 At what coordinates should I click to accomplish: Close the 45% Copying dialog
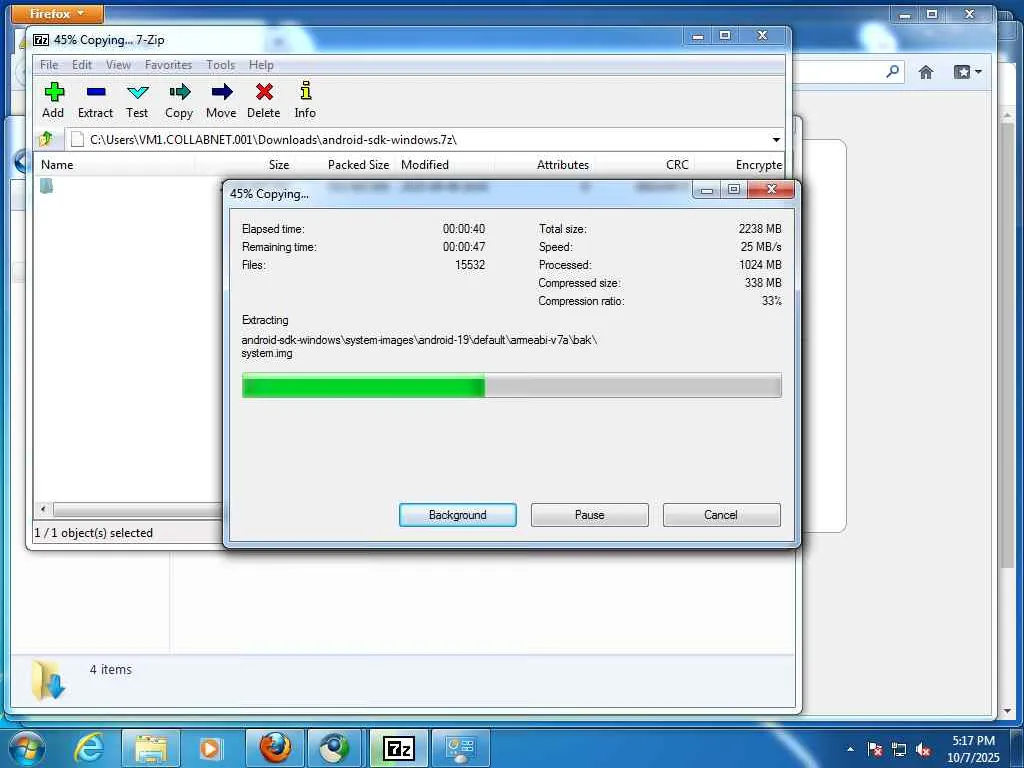771,189
